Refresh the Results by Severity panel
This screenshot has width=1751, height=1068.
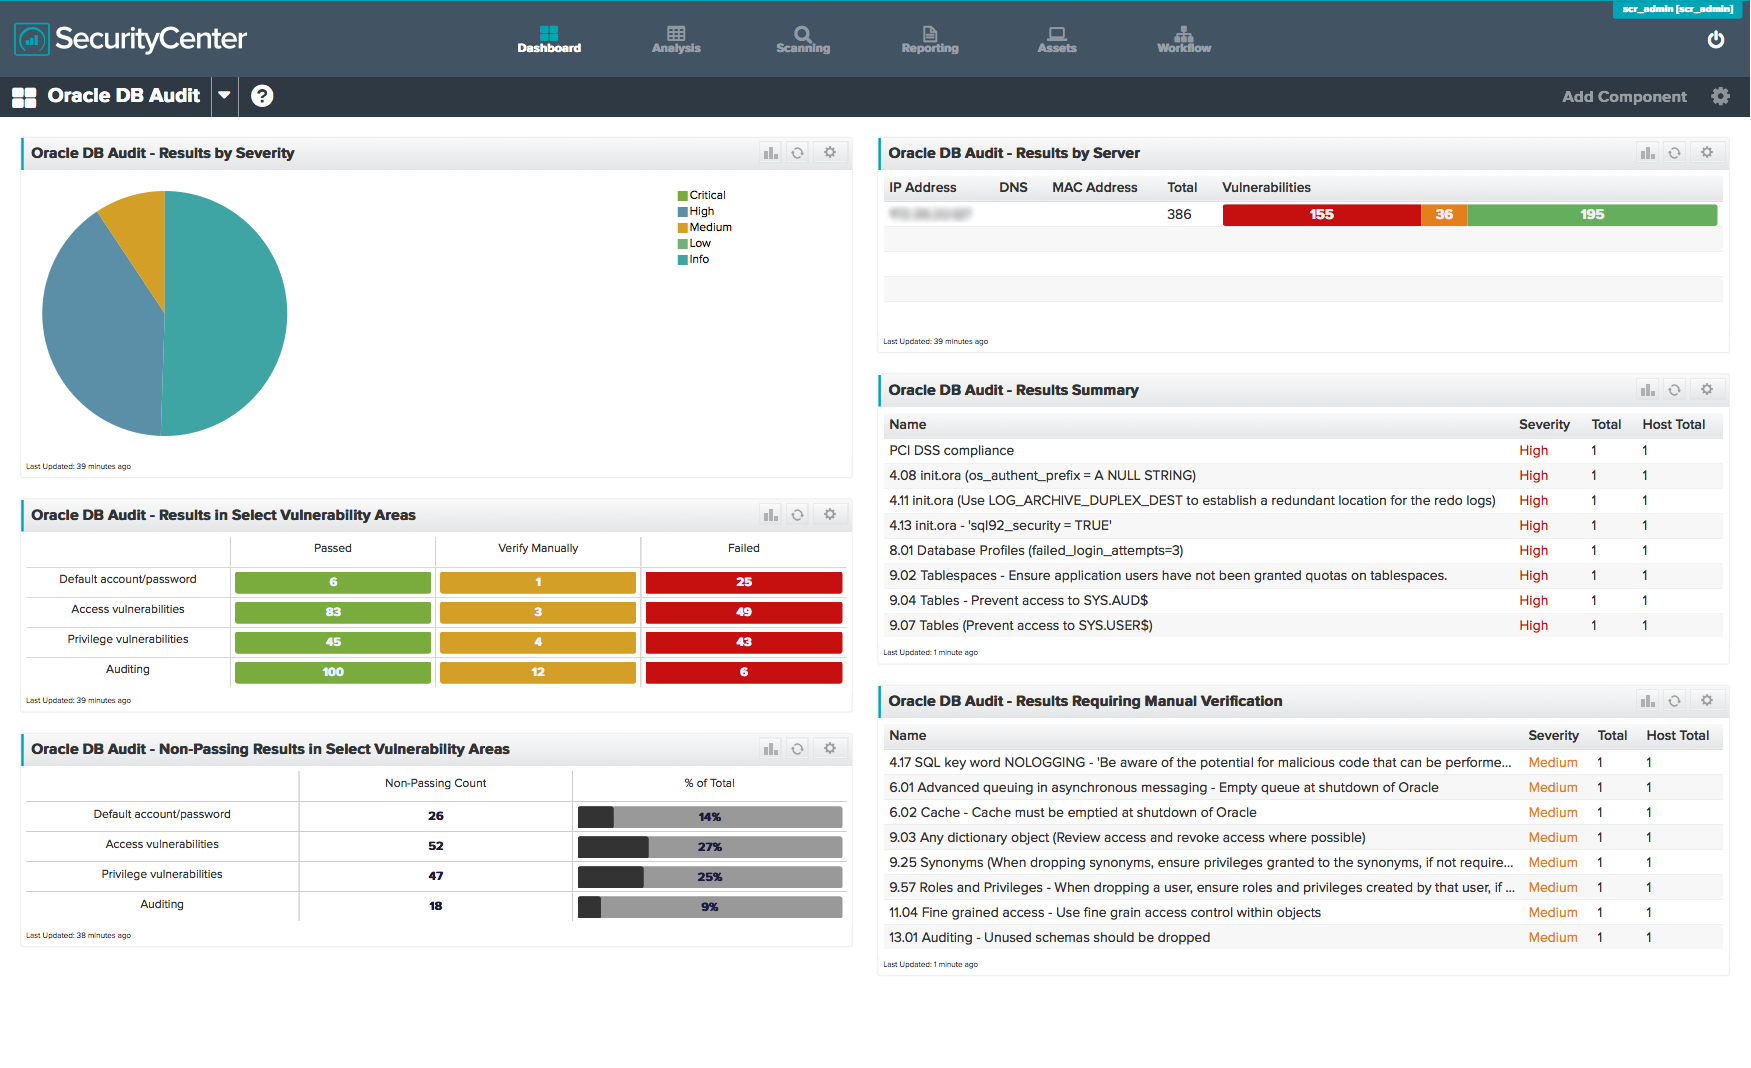click(798, 153)
